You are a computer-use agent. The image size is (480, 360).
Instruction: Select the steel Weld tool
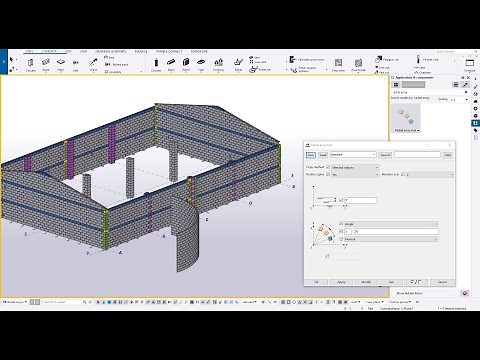(x=93, y=65)
